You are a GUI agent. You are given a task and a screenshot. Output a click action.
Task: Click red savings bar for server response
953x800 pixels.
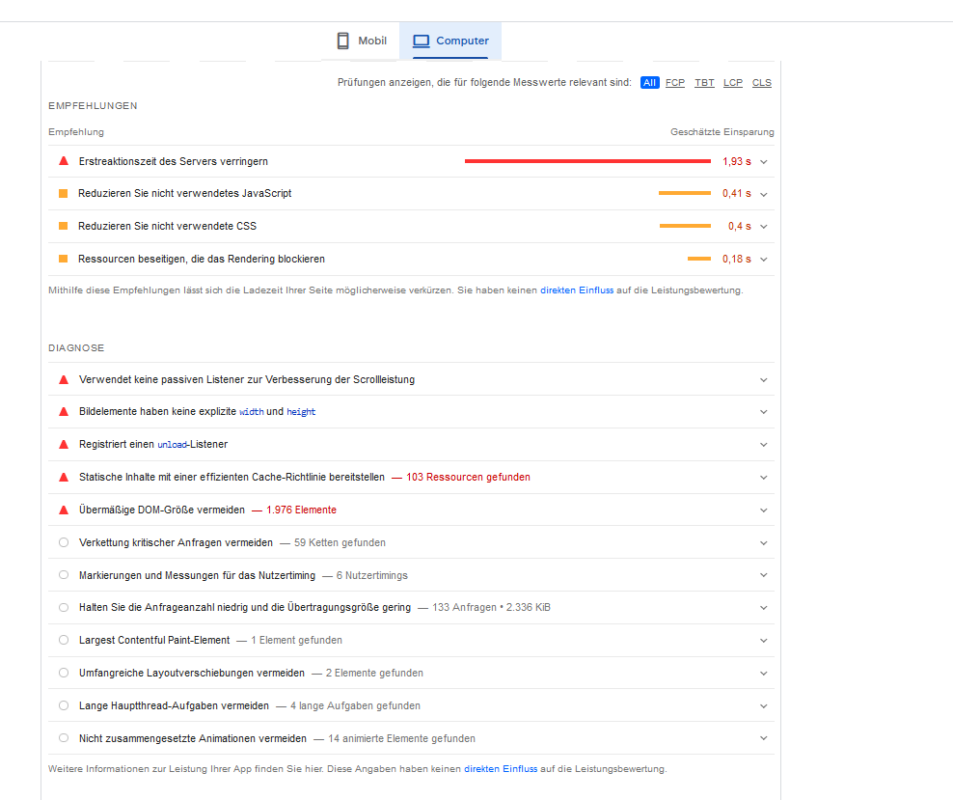tap(588, 161)
